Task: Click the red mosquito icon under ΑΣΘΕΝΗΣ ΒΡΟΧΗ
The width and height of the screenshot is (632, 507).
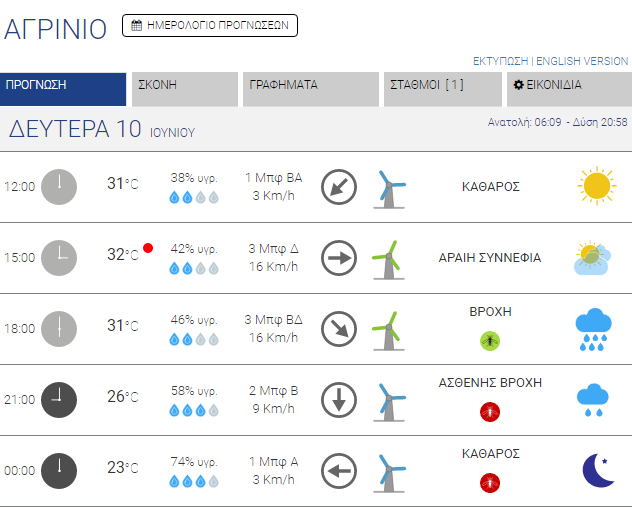Action: 490,410
